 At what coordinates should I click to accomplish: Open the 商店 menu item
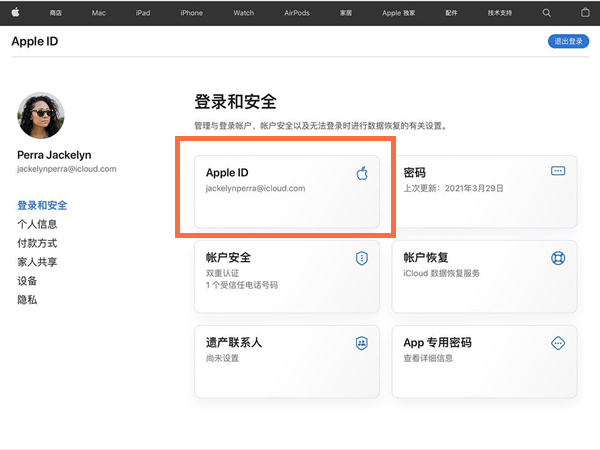click(55, 13)
